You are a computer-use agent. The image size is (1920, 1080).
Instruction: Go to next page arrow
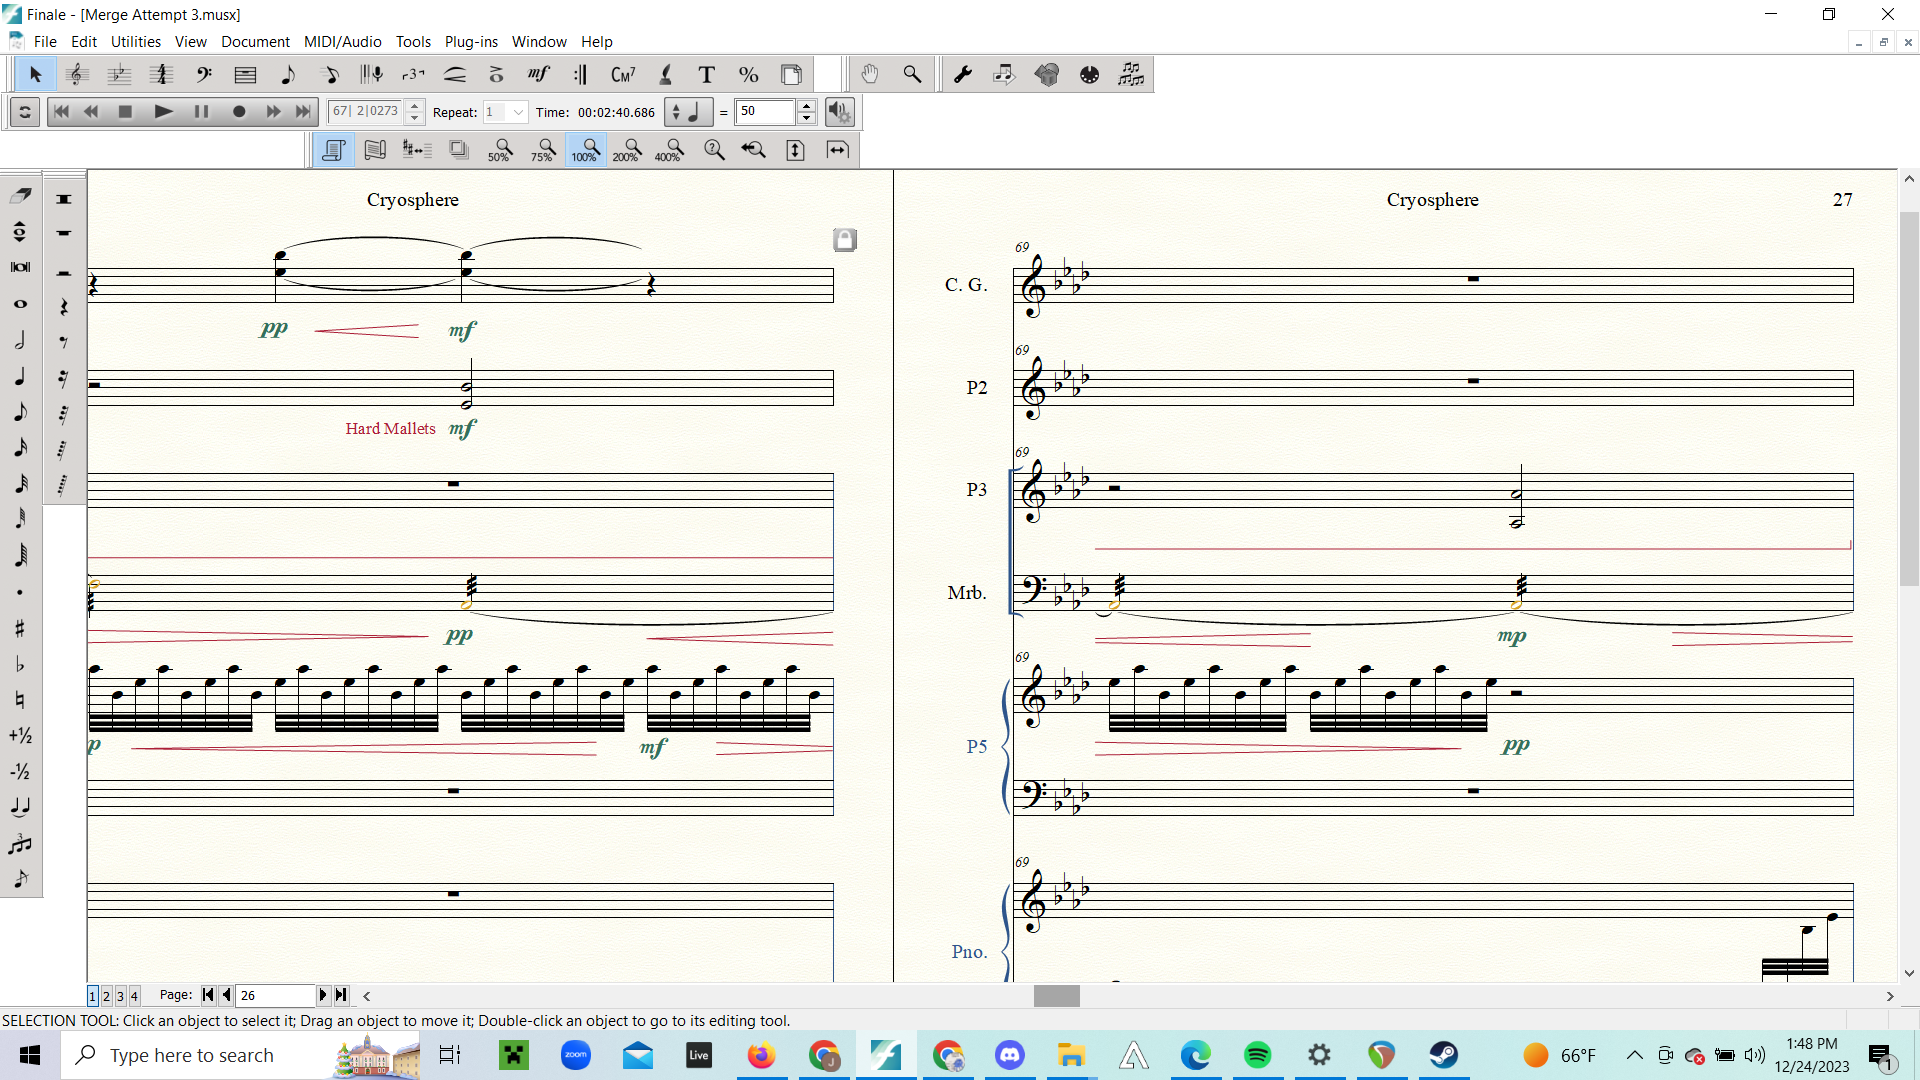pos(322,995)
